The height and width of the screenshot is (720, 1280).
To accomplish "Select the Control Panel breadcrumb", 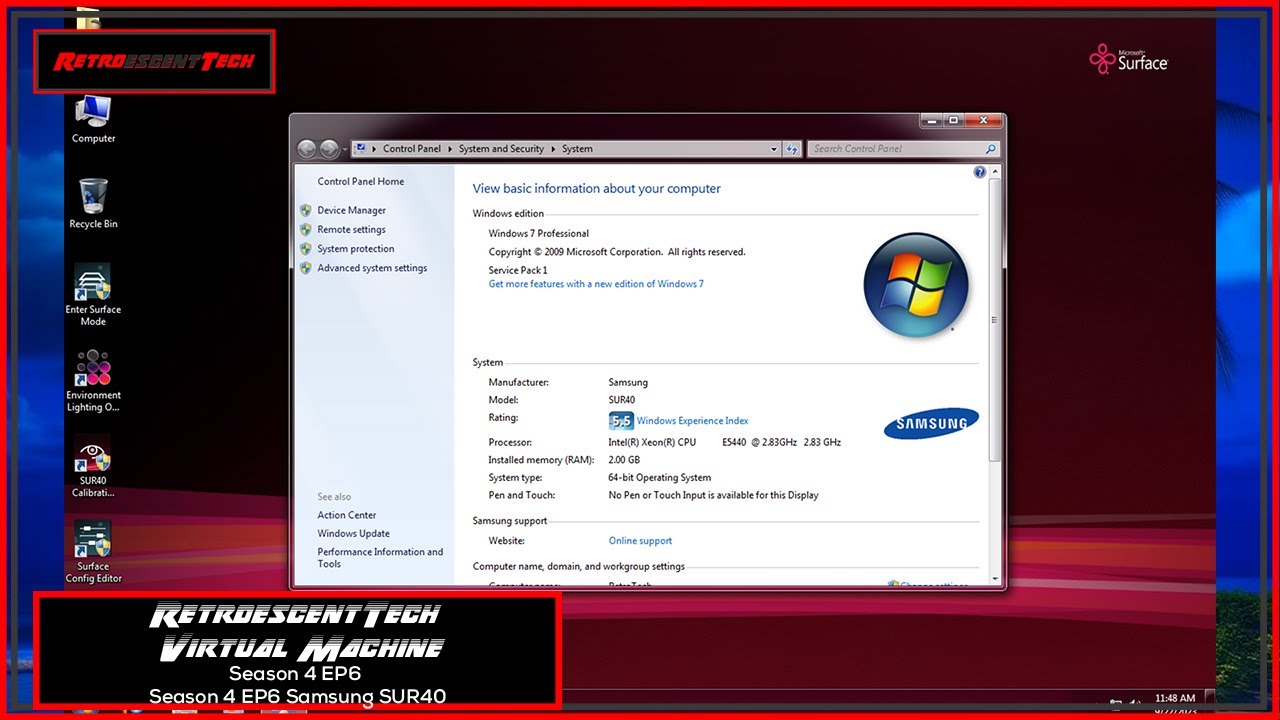I will pyautogui.click(x=412, y=149).
